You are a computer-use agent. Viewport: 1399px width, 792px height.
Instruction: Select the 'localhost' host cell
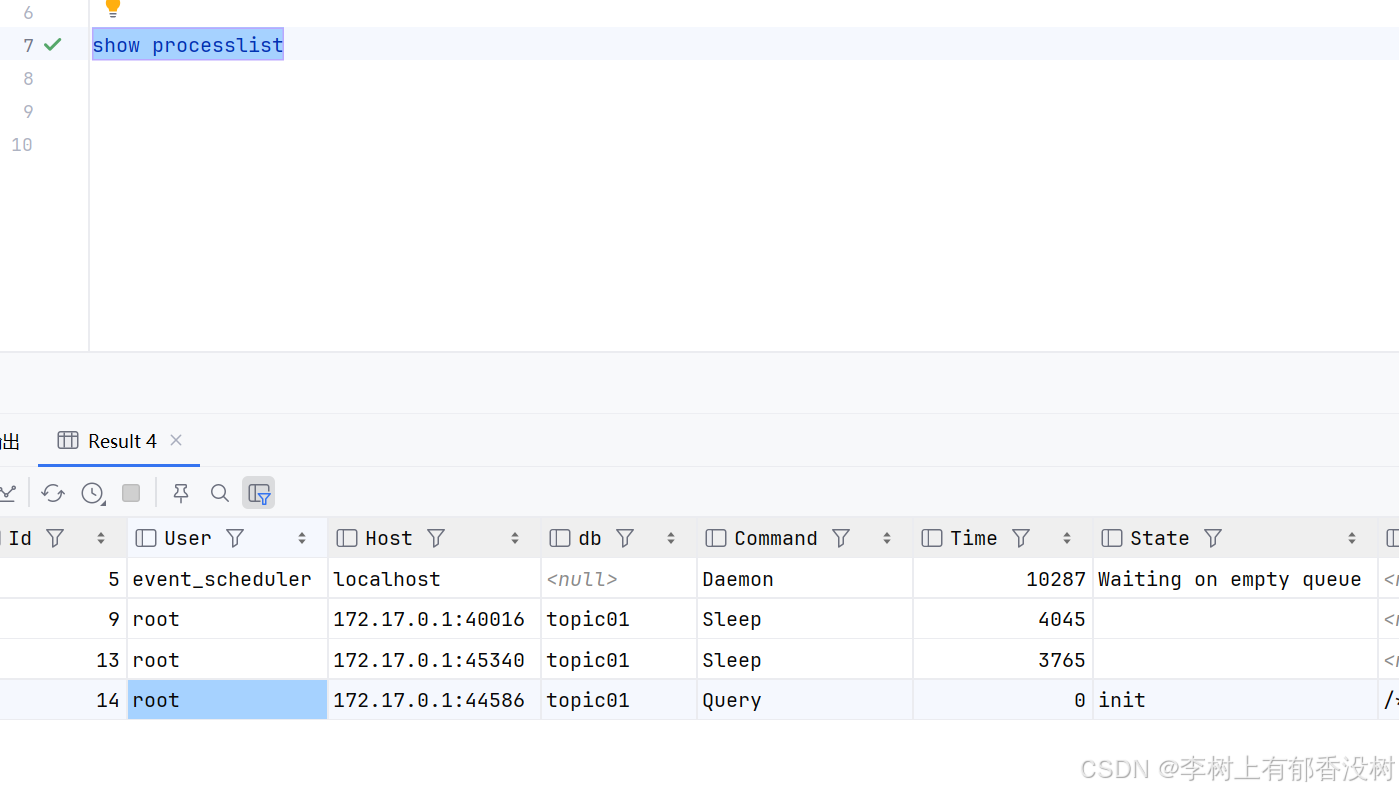434,579
